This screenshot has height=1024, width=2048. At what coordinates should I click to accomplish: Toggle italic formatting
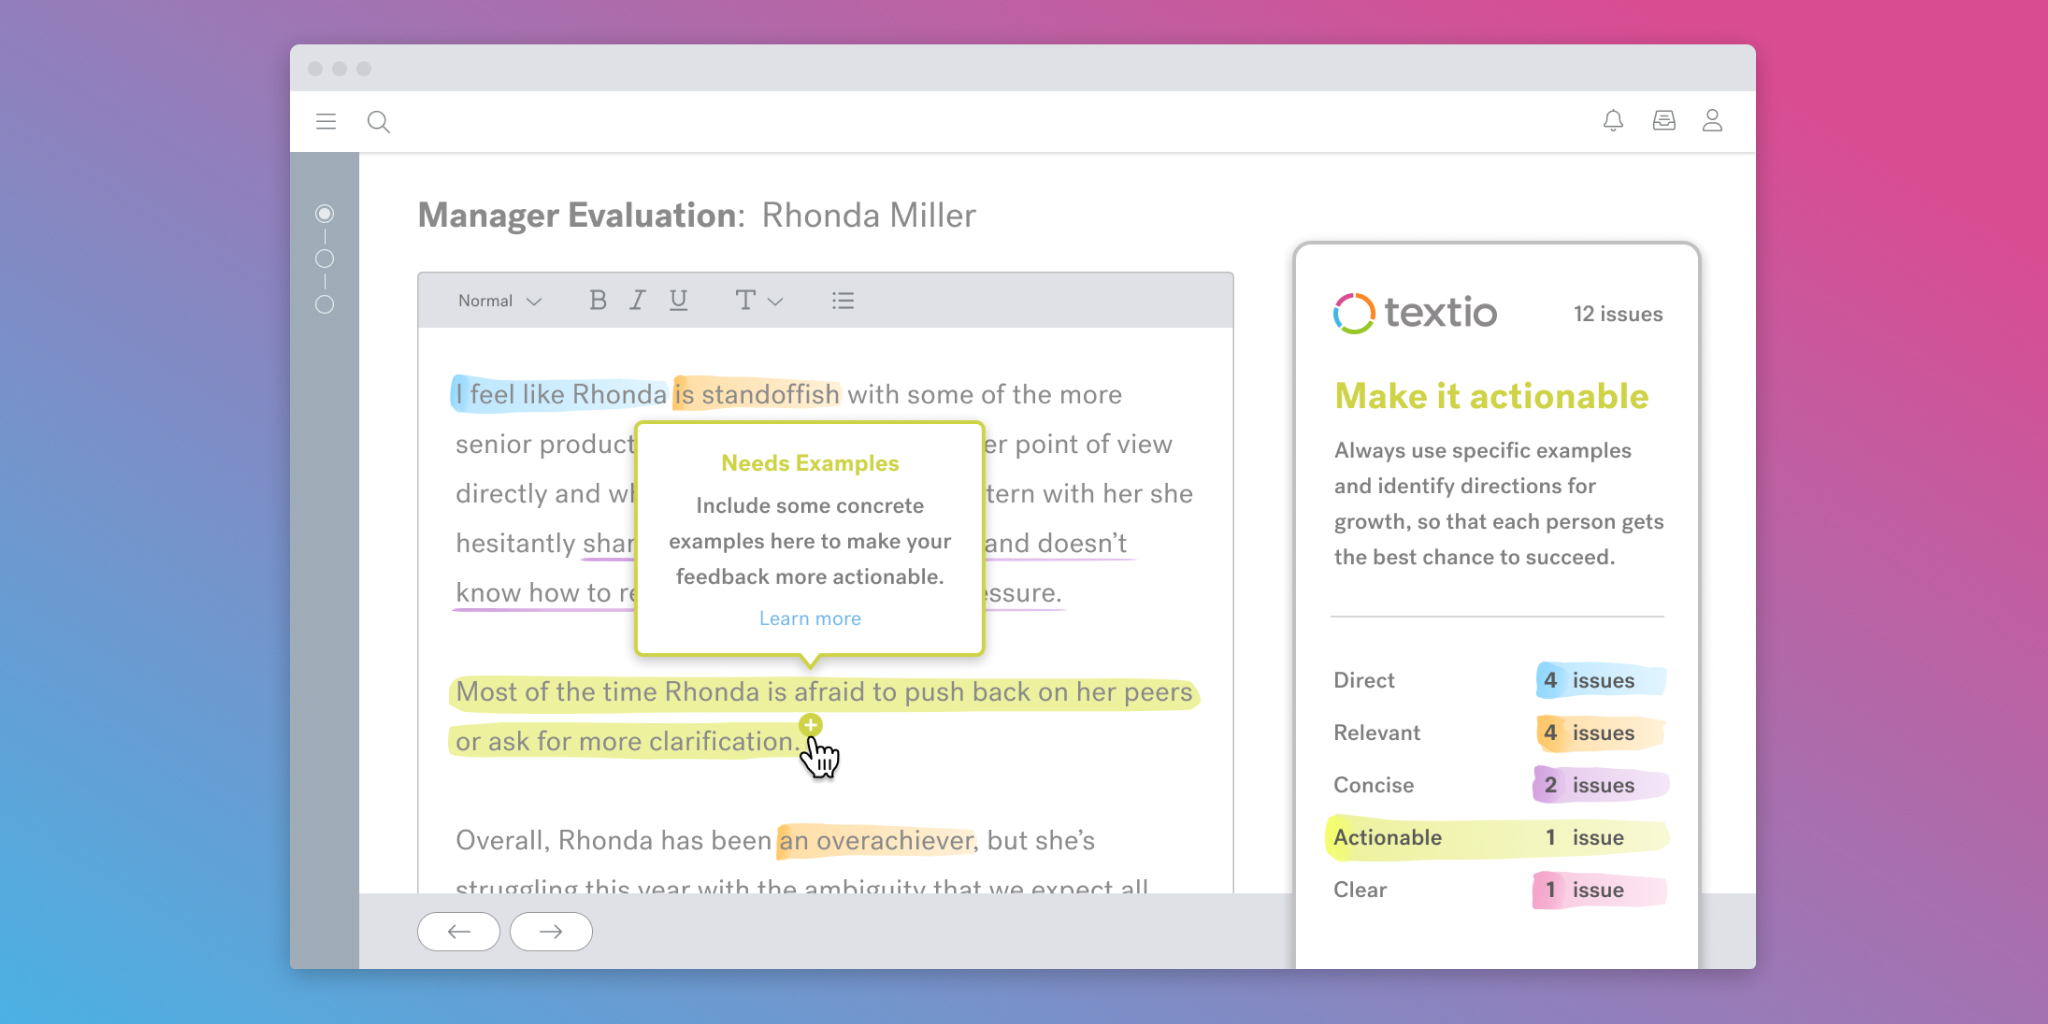point(637,300)
